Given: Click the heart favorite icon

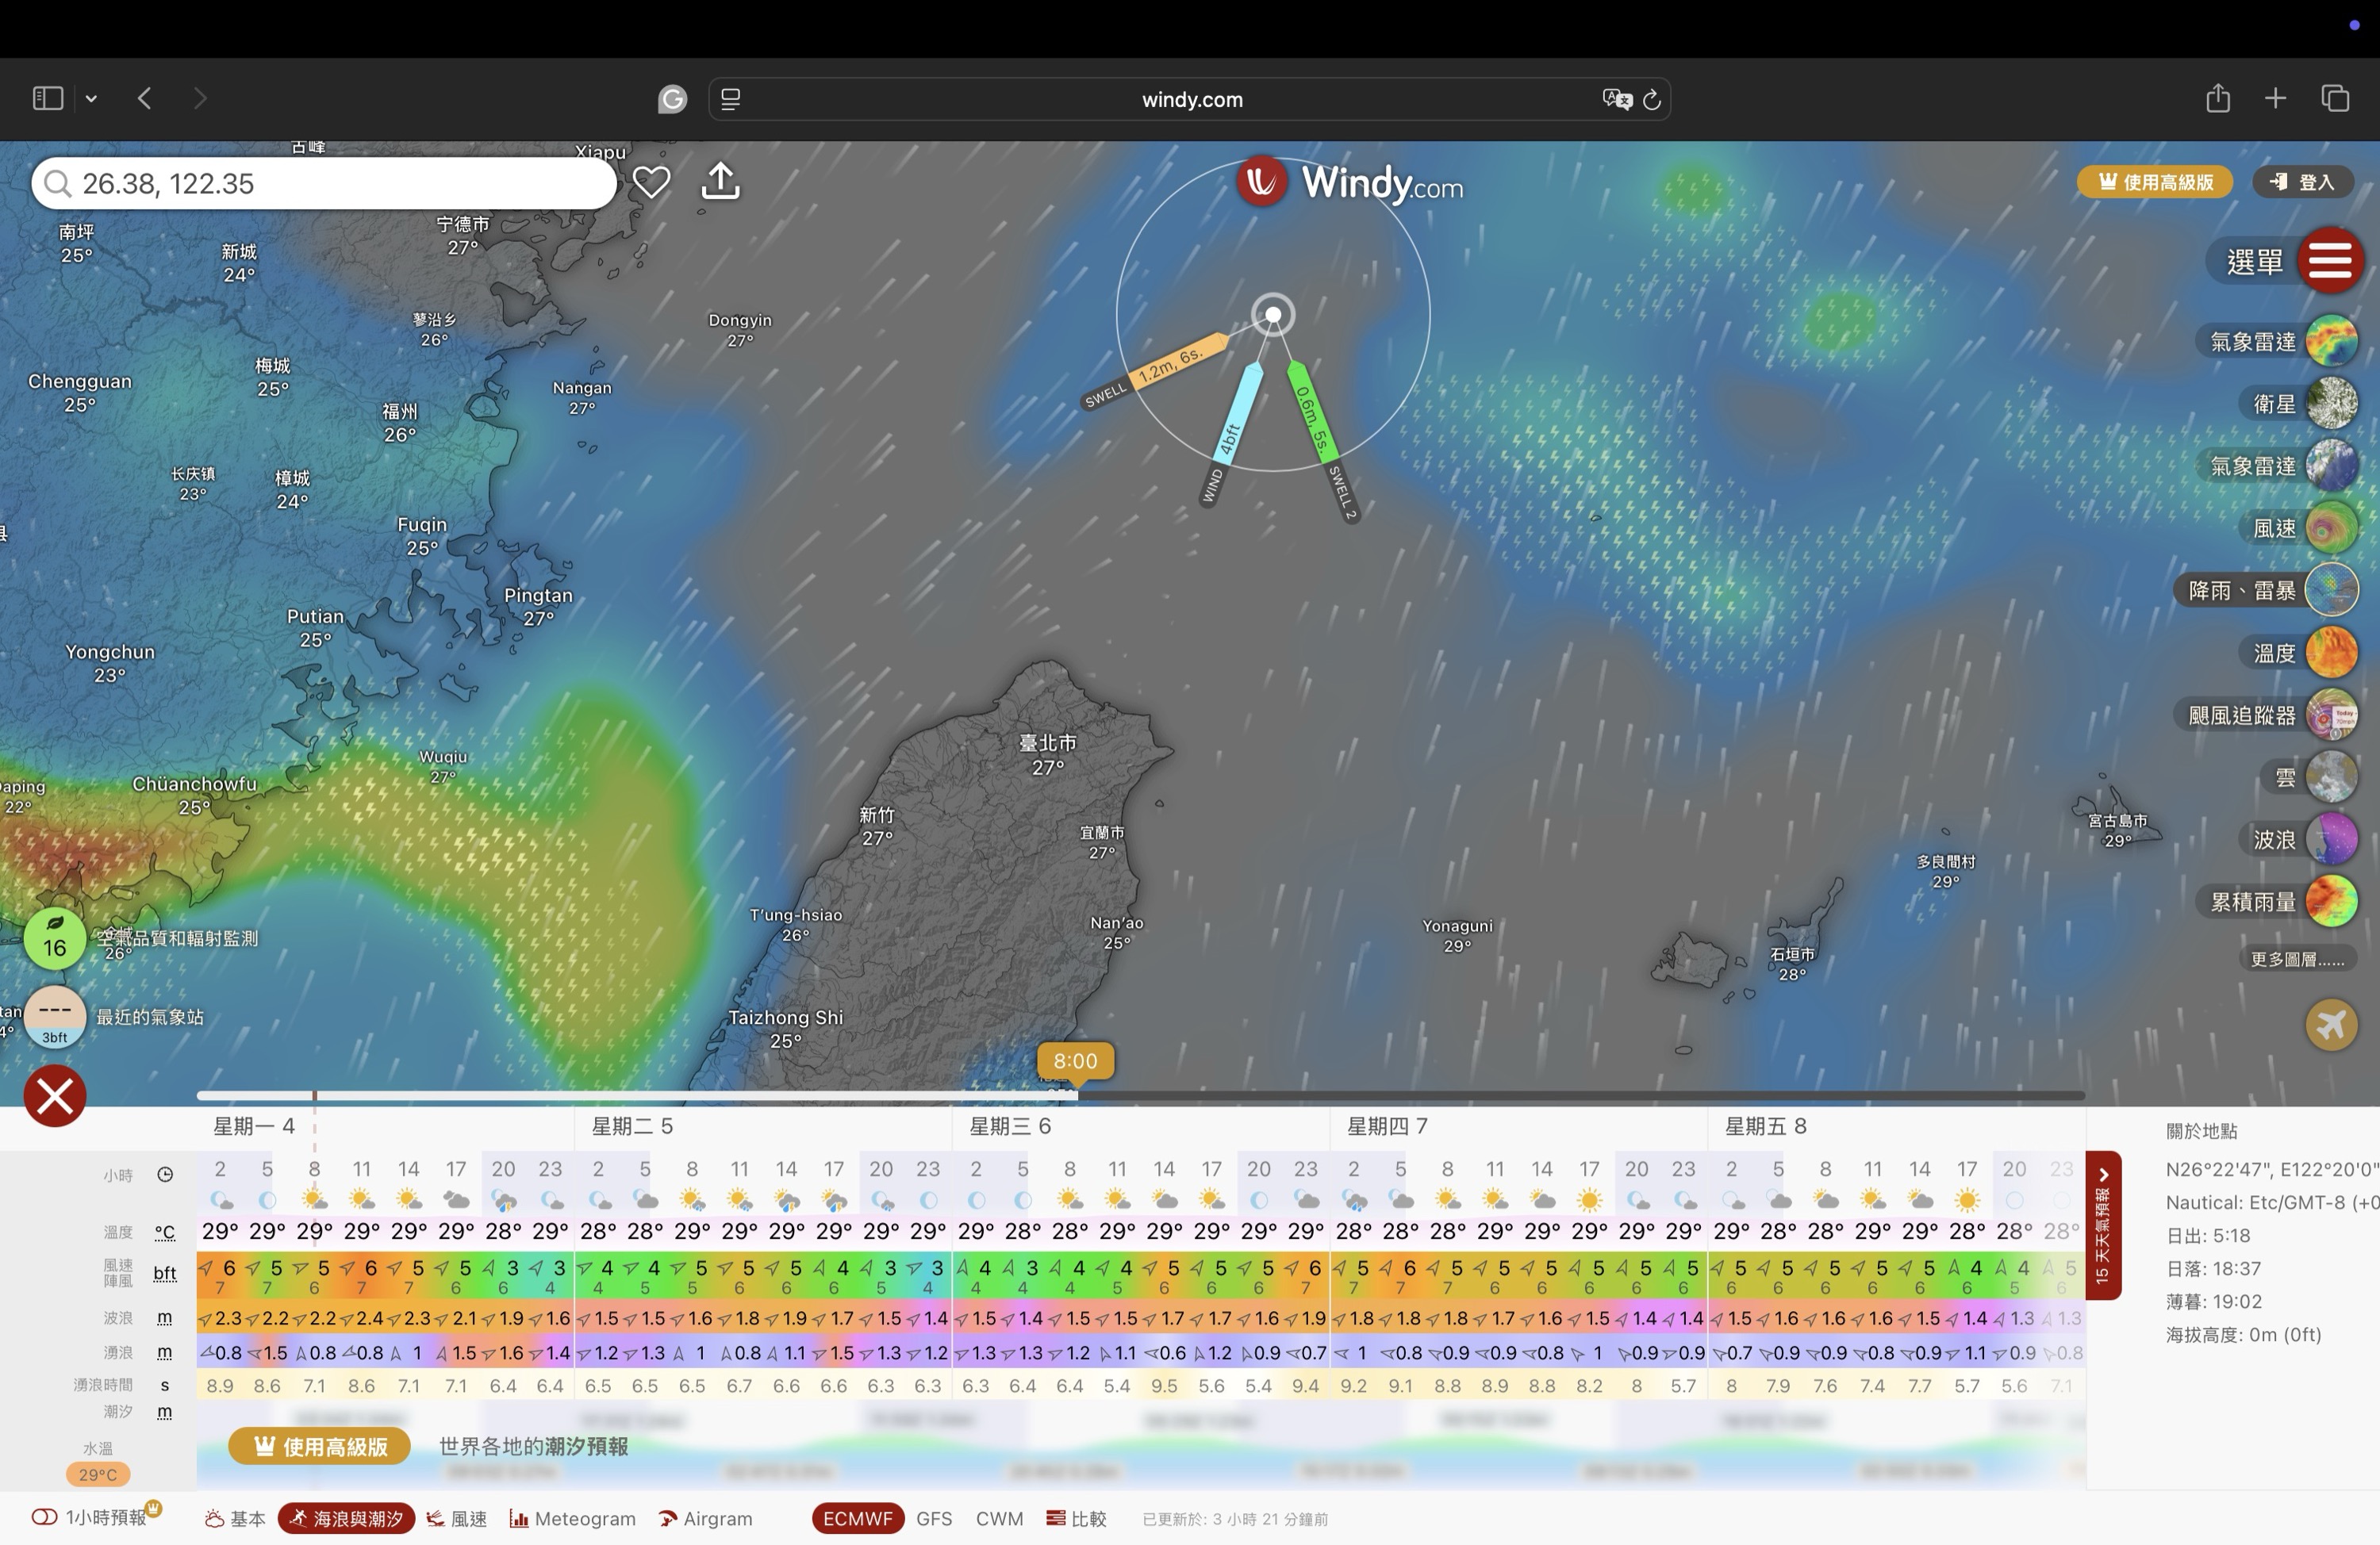Looking at the screenshot, I should coord(651,182).
